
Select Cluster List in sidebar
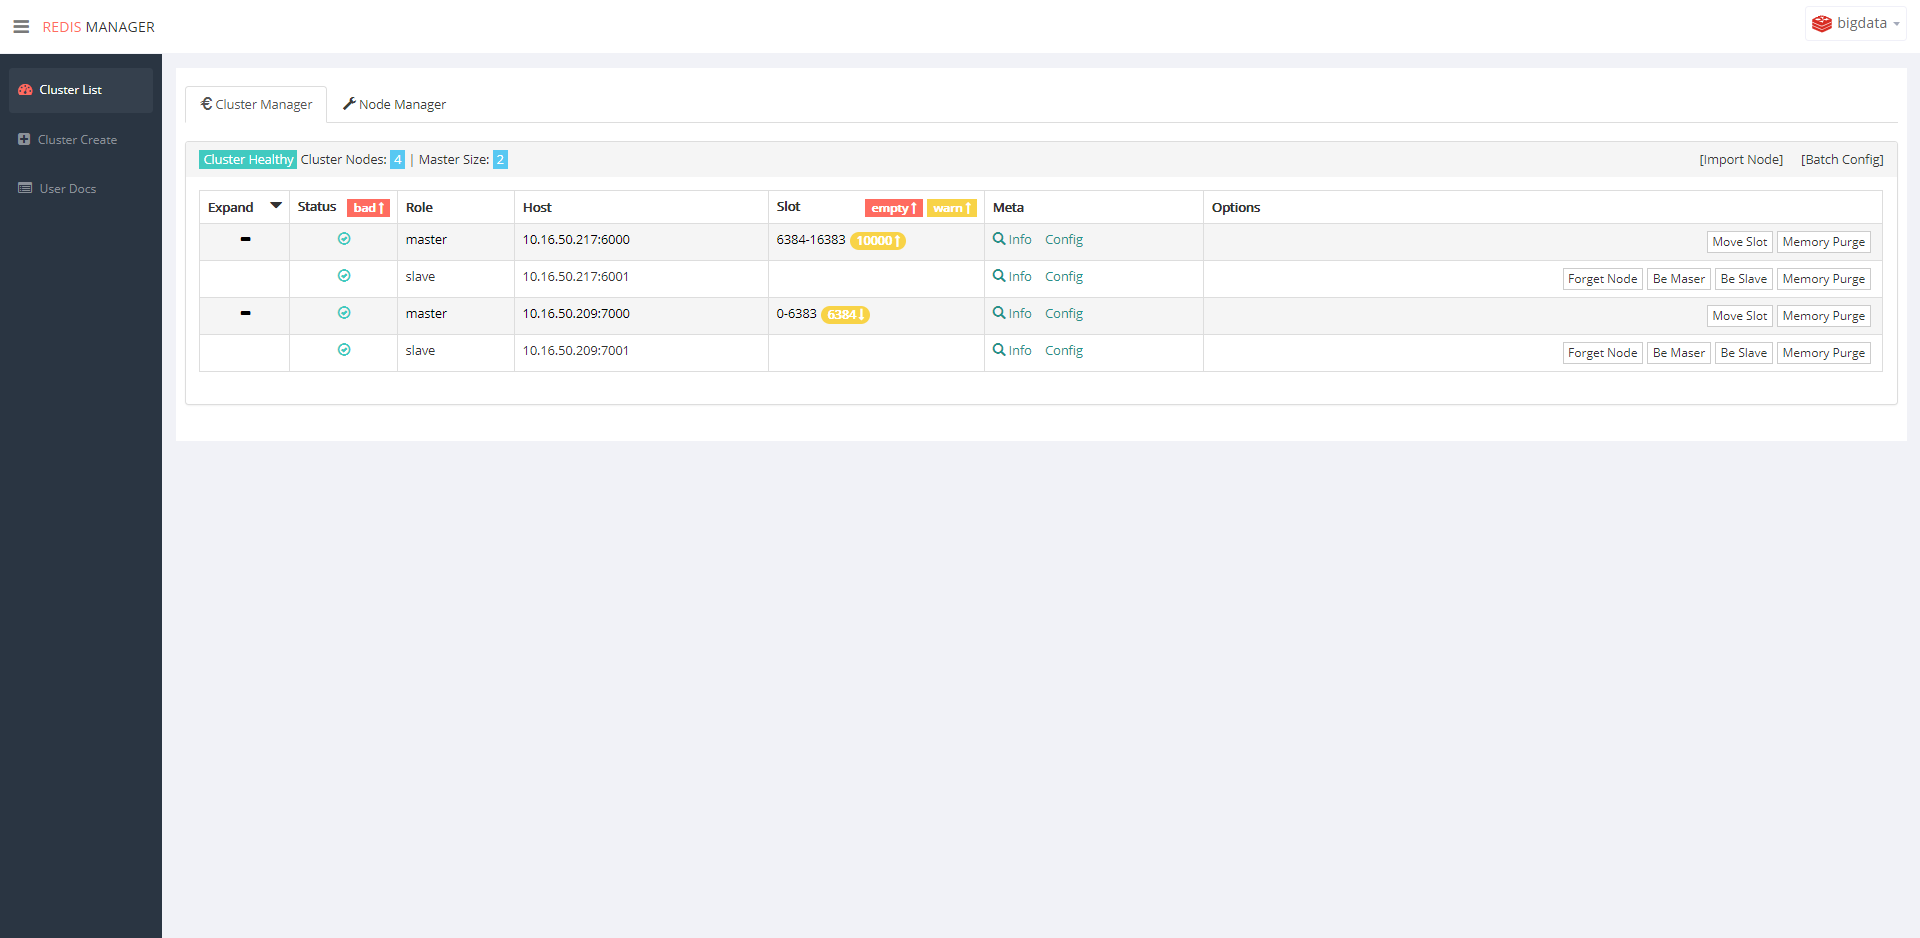[81, 90]
